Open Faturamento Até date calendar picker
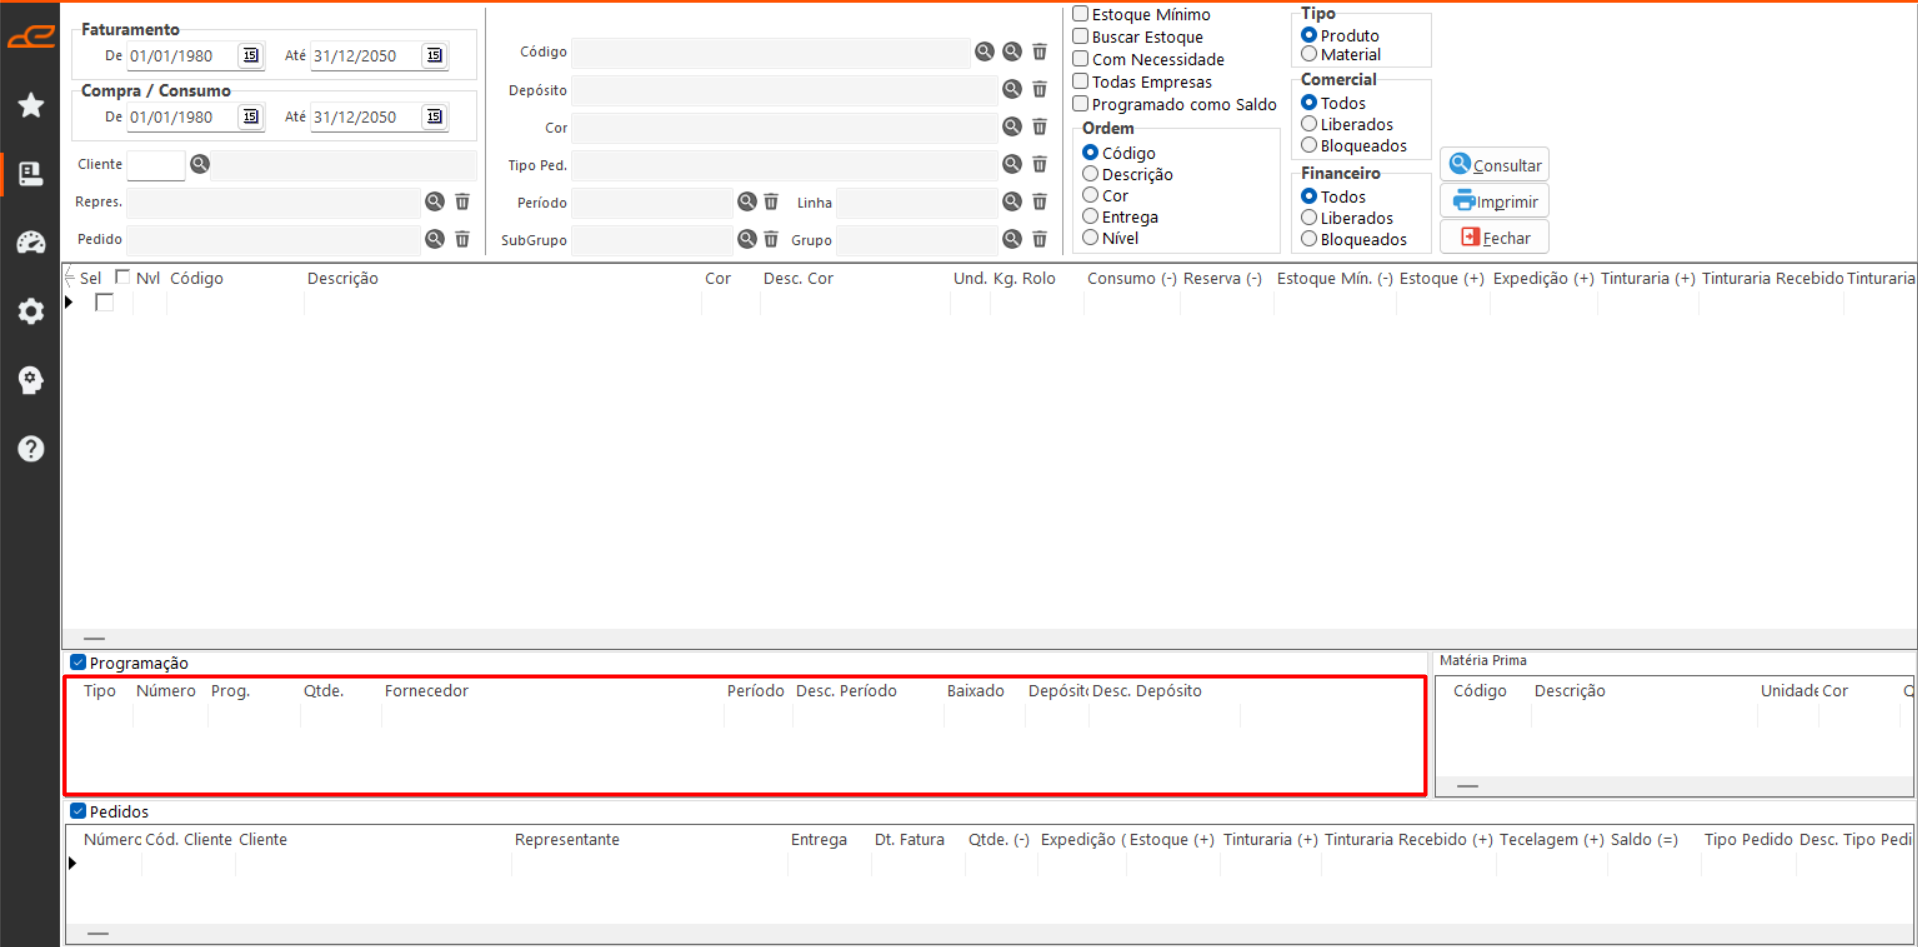 (x=434, y=55)
